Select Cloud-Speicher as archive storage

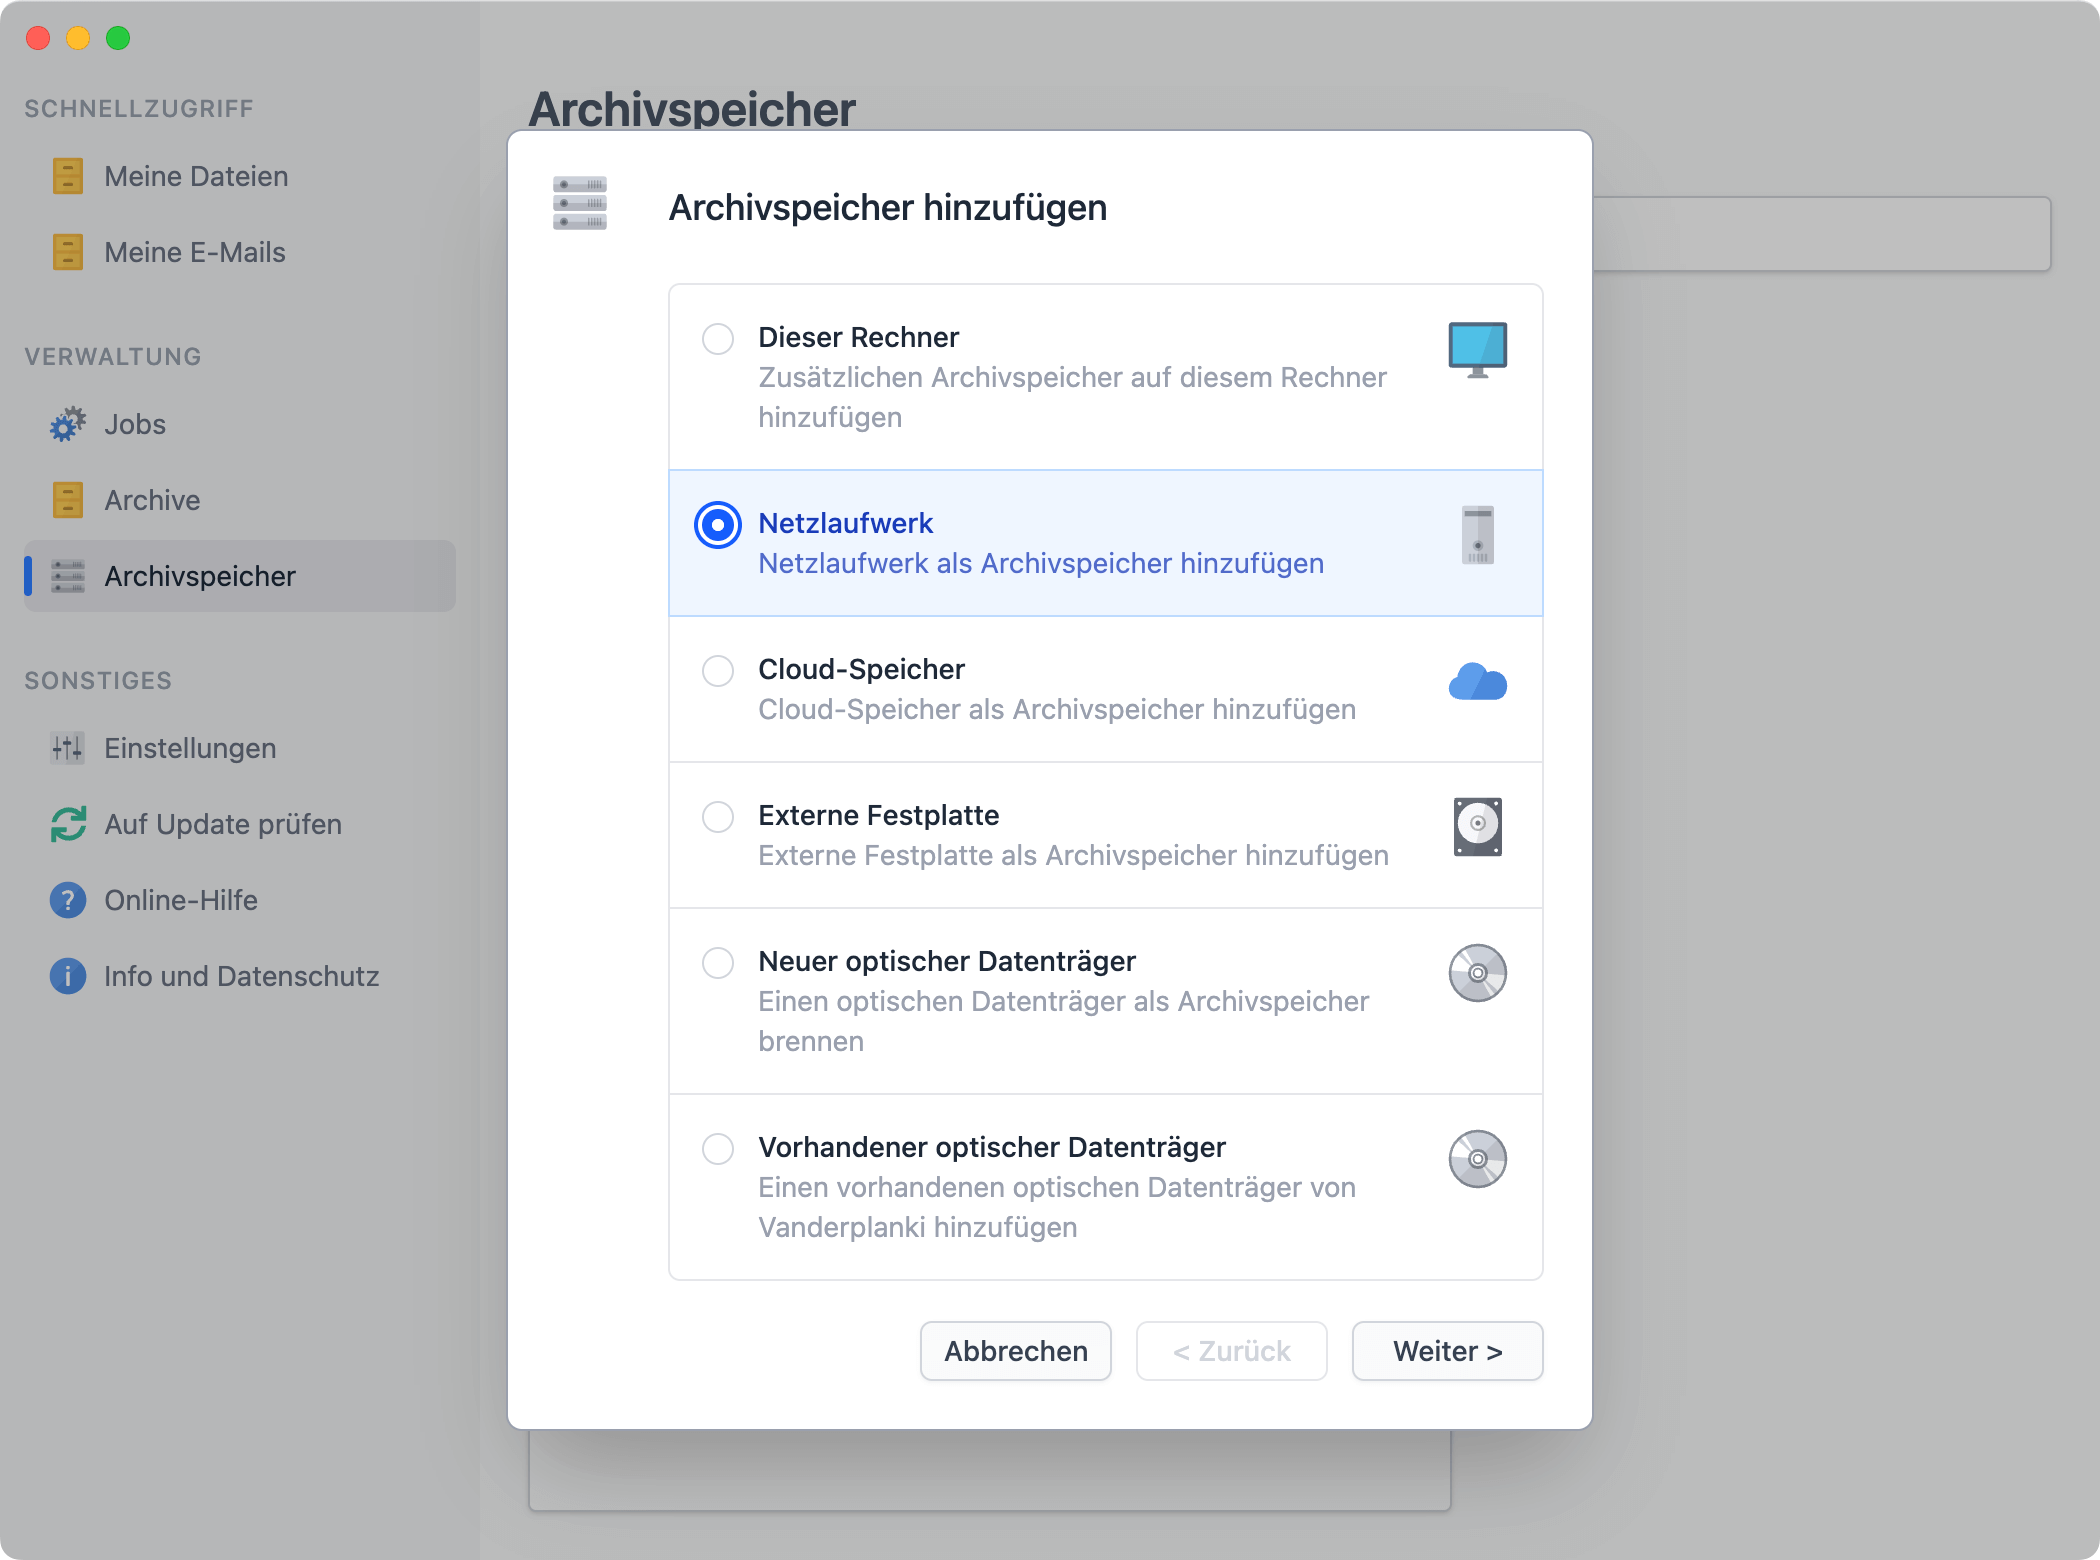(x=717, y=671)
